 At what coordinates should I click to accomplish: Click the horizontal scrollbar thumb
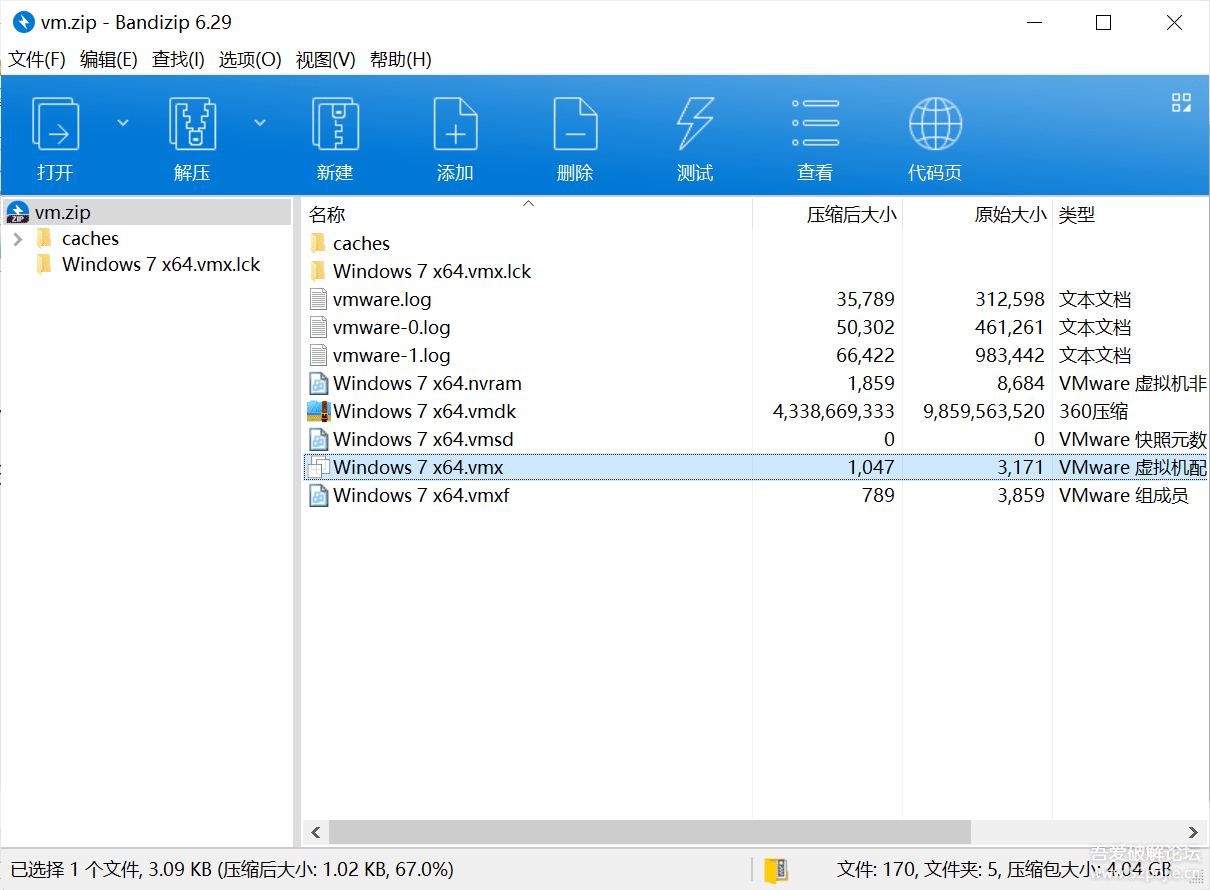click(x=650, y=832)
